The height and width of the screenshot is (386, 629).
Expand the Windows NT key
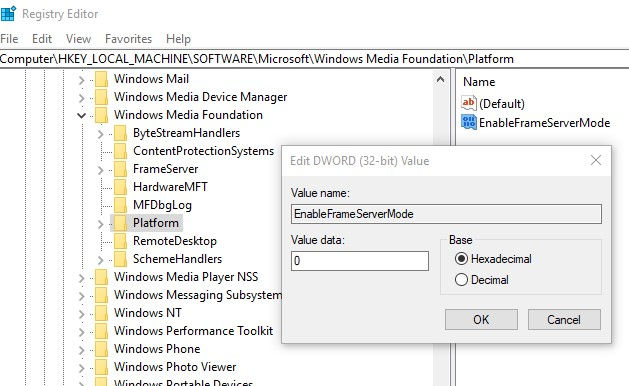pyautogui.click(x=81, y=314)
